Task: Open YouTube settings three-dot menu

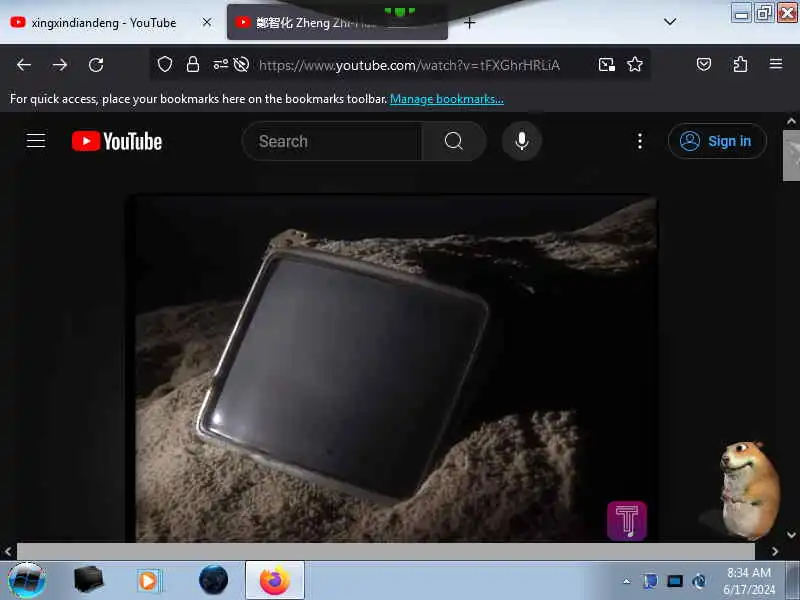Action: click(x=640, y=141)
